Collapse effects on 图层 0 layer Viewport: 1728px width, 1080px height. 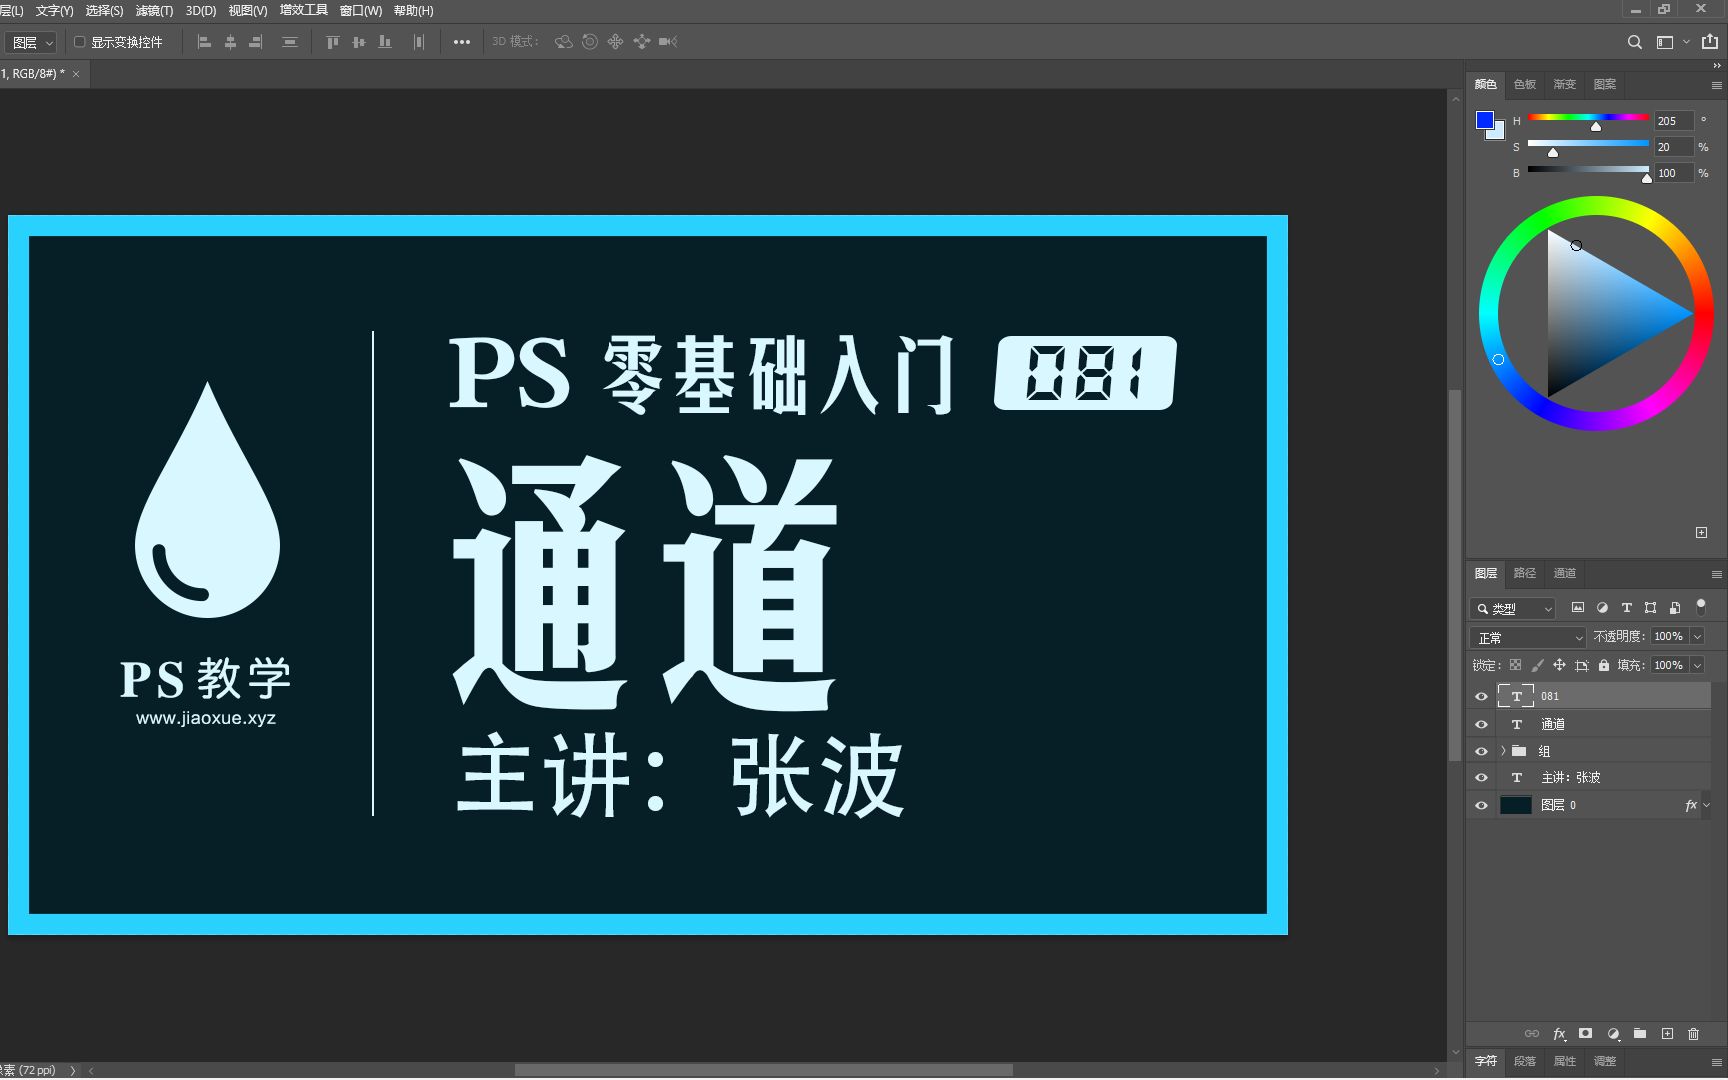click(1706, 806)
